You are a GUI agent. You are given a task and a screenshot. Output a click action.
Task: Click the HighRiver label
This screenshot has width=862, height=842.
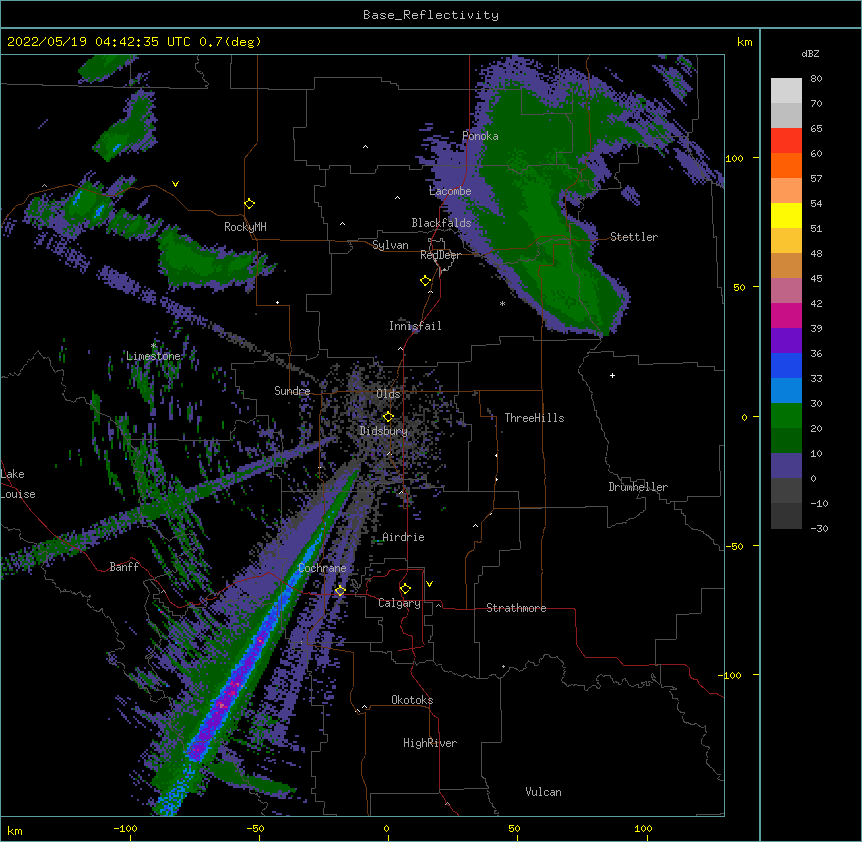430,743
